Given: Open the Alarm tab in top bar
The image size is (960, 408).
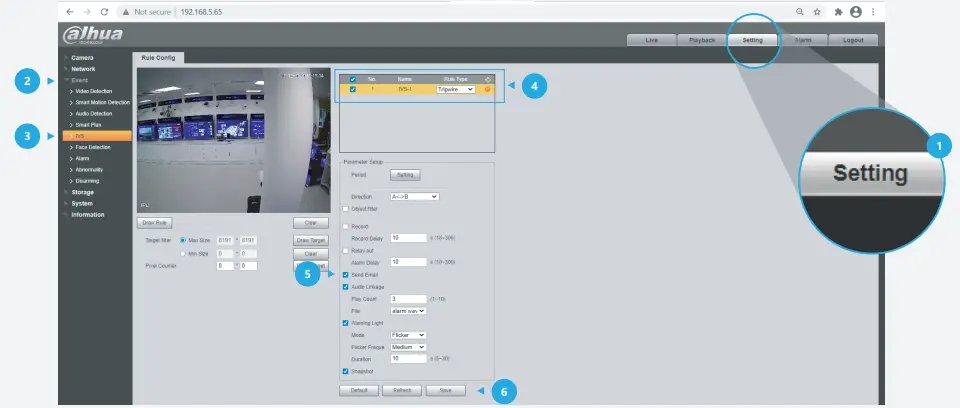Looking at the screenshot, I should [x=803, y=40].
